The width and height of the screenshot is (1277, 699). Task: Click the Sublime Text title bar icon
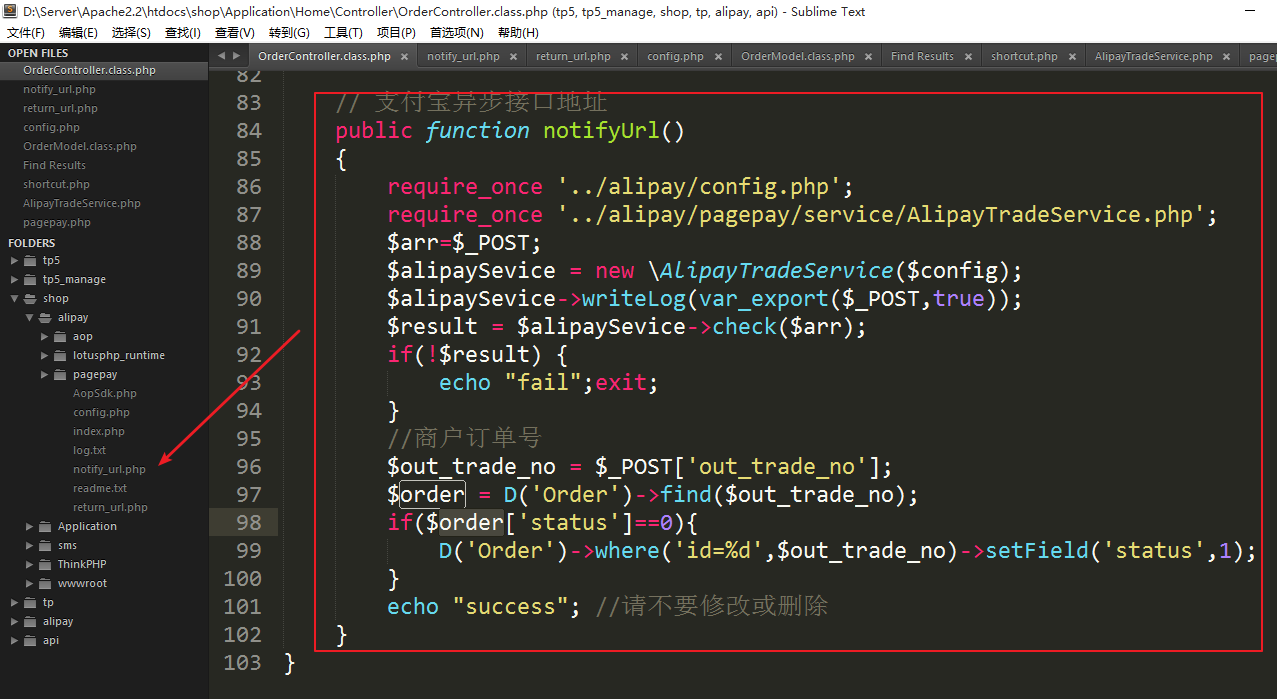point(10,12)
